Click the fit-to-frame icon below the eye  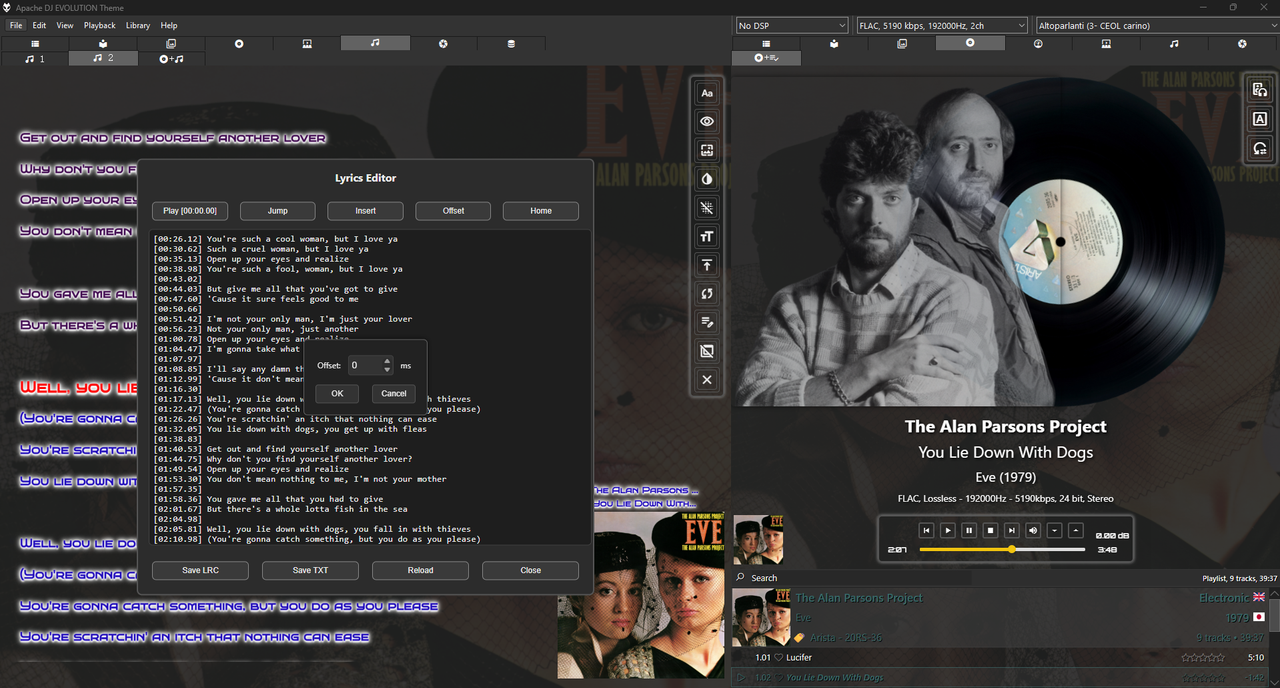coord(707,150)
